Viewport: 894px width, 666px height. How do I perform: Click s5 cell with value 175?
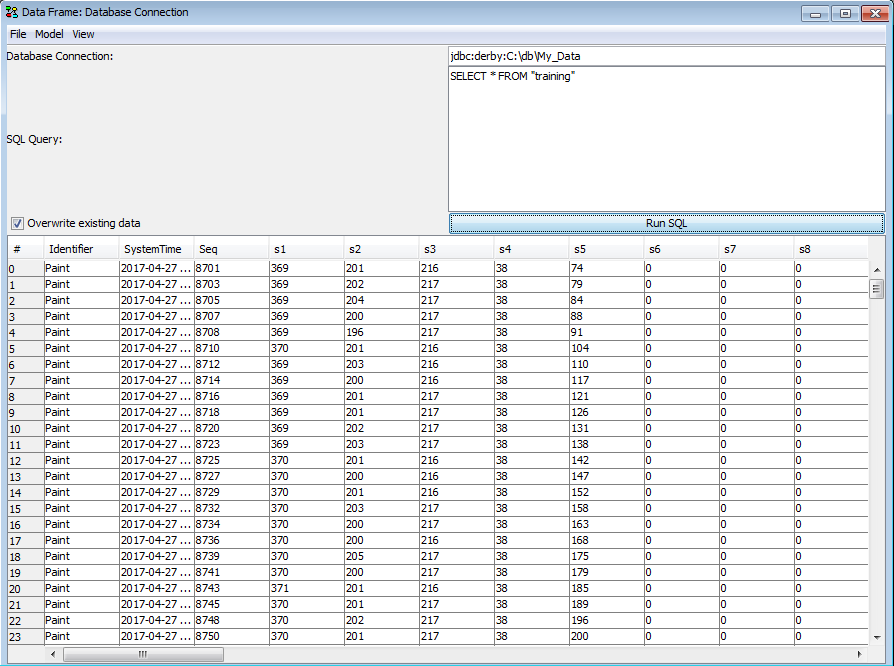point(607,556)
